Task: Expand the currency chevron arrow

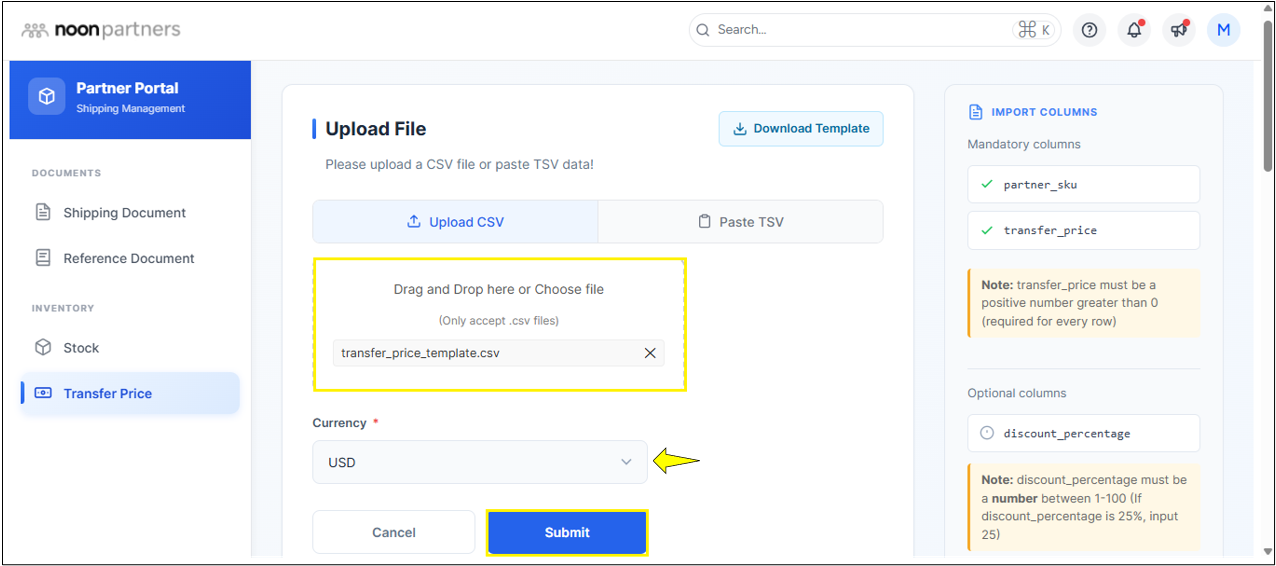Action: pyautogui.click(x=626, y=462)
